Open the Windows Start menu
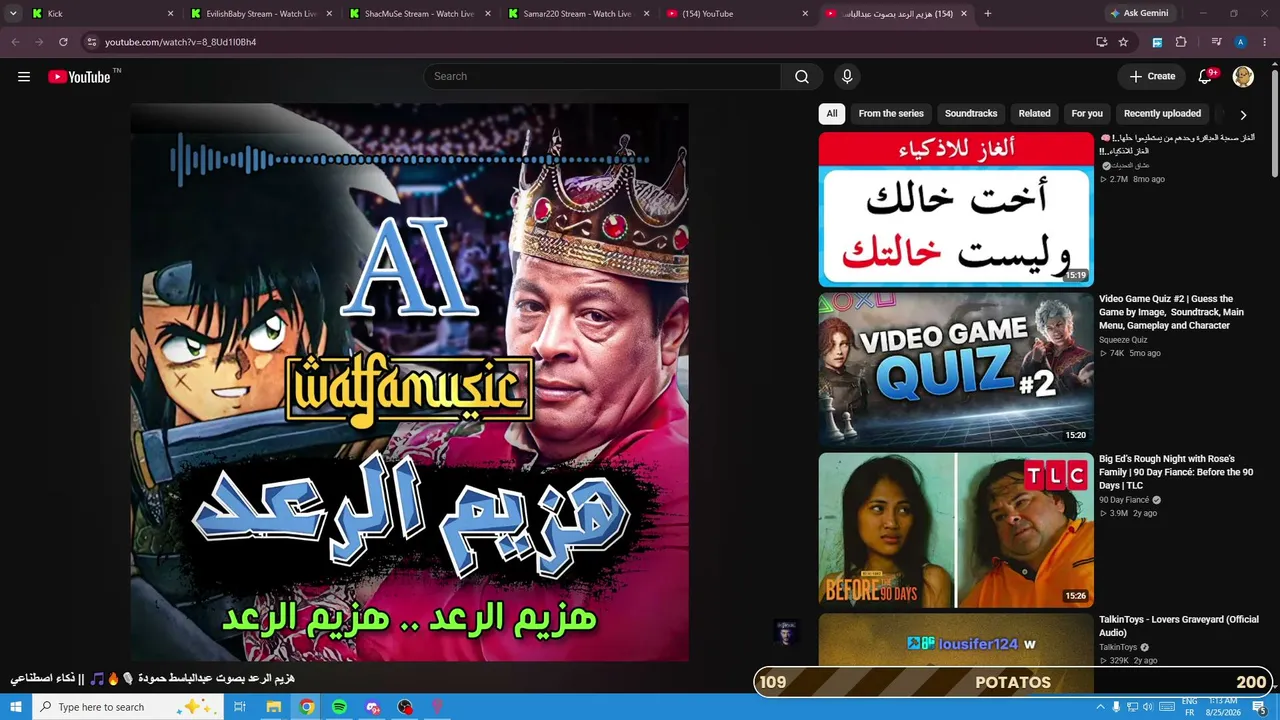 pyautogui.click(x=16, y=707)
